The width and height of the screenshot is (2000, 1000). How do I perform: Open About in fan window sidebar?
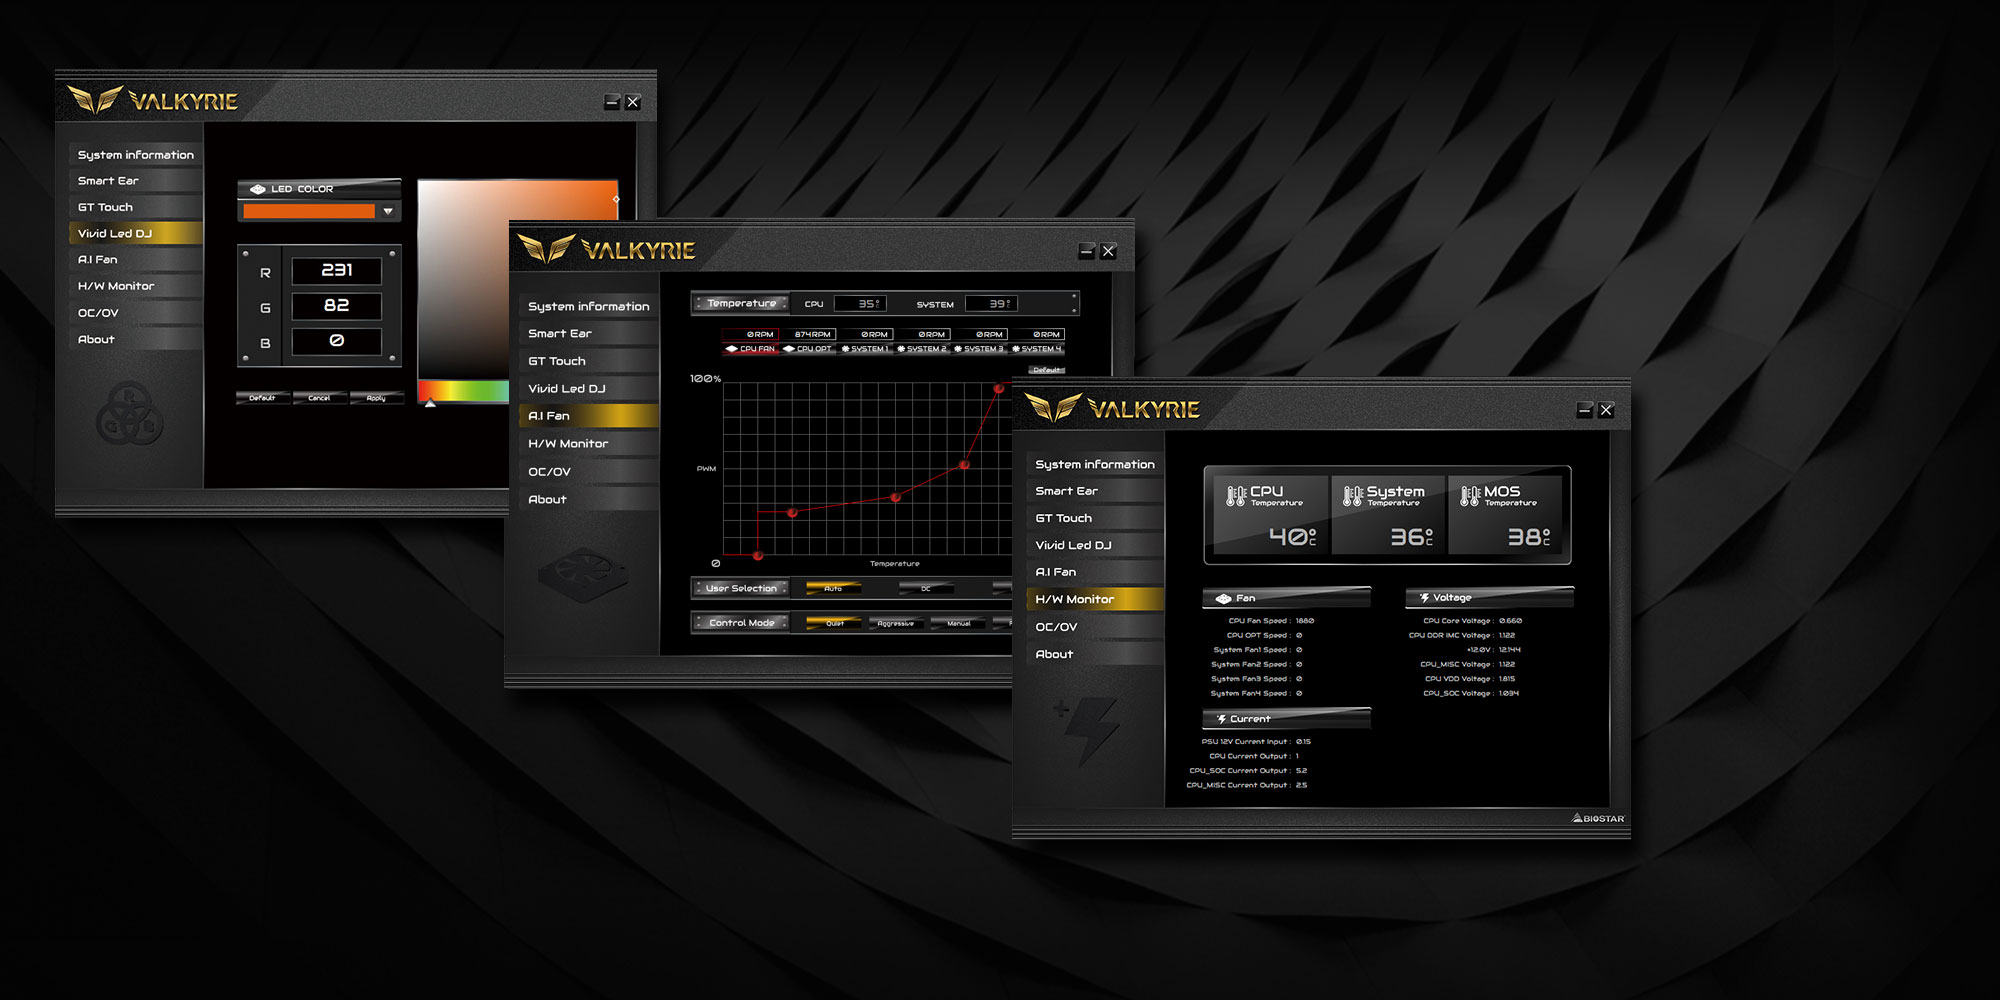click(589, 499)
